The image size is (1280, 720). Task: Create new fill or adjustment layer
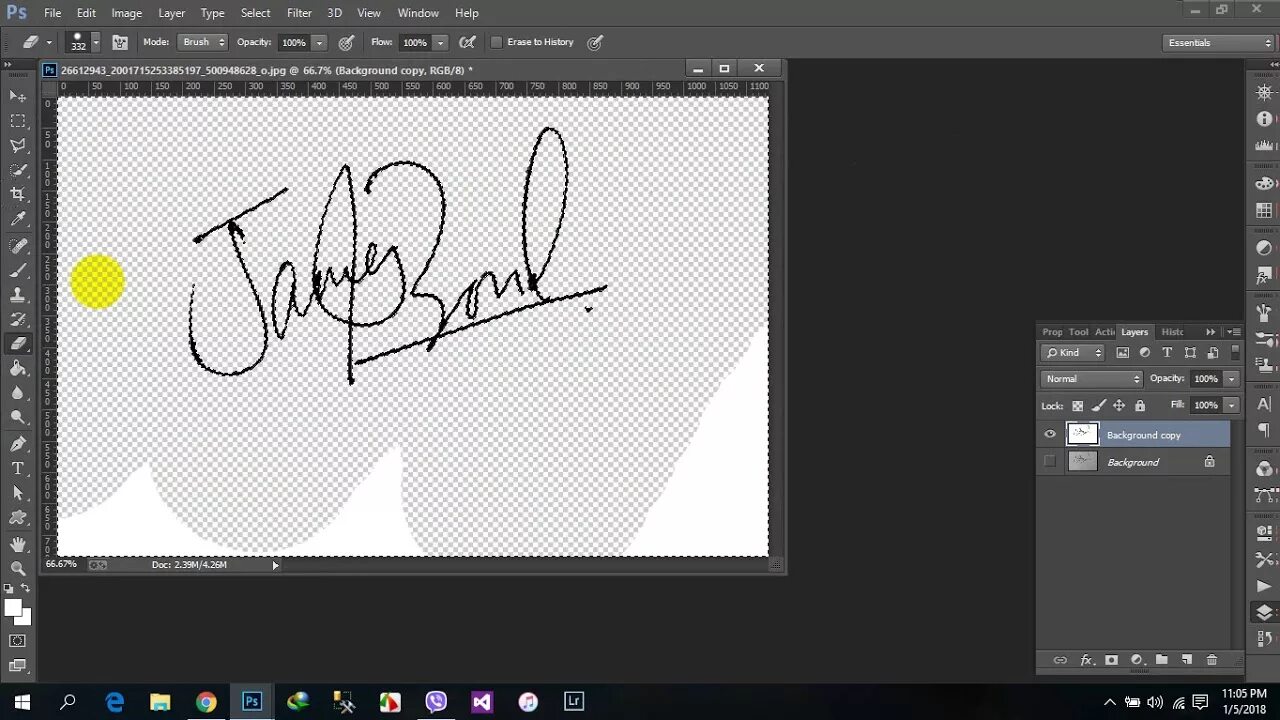(1136, 660)
